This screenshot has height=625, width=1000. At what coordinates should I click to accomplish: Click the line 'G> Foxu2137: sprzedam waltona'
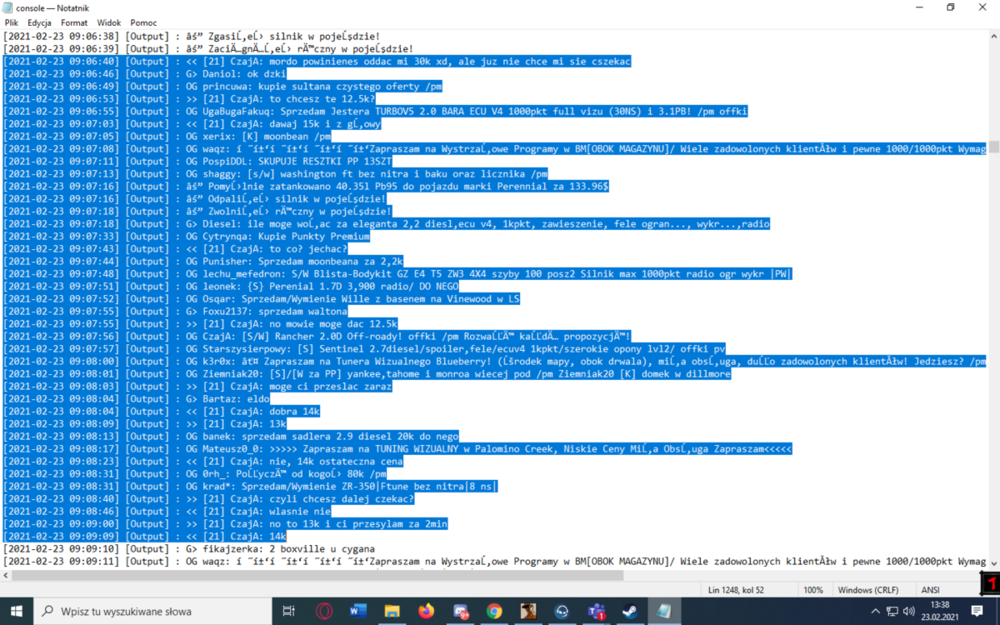click(175, 311)
